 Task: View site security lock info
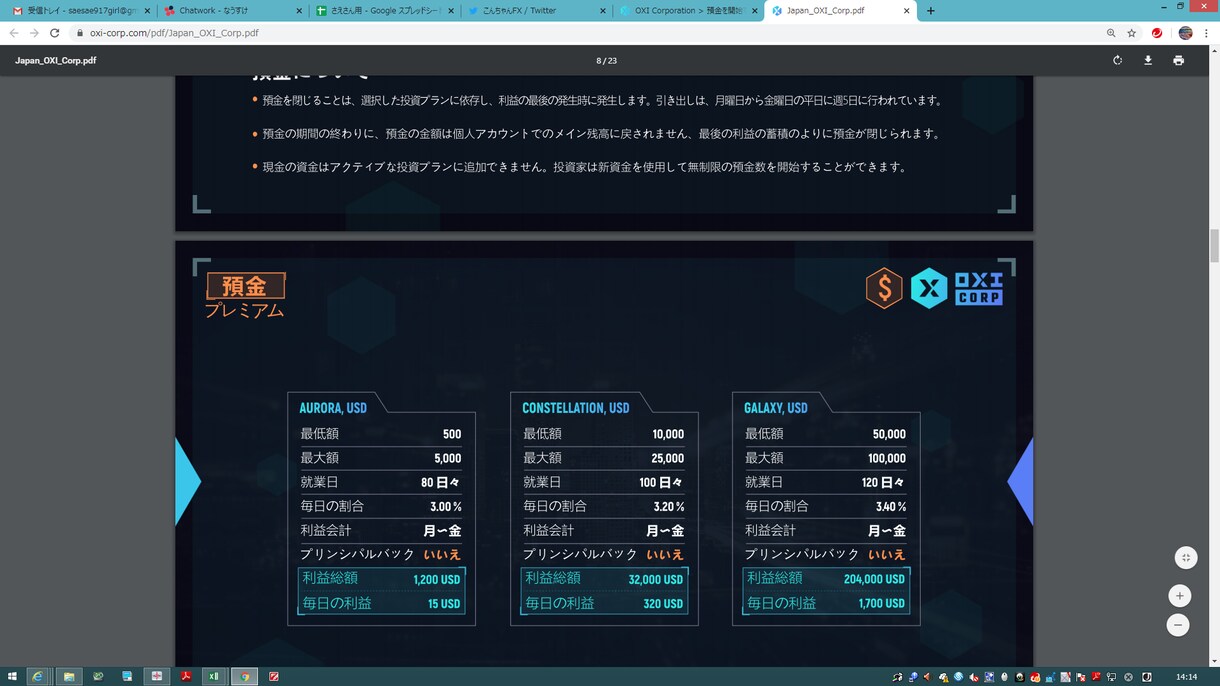coord(80,33)
